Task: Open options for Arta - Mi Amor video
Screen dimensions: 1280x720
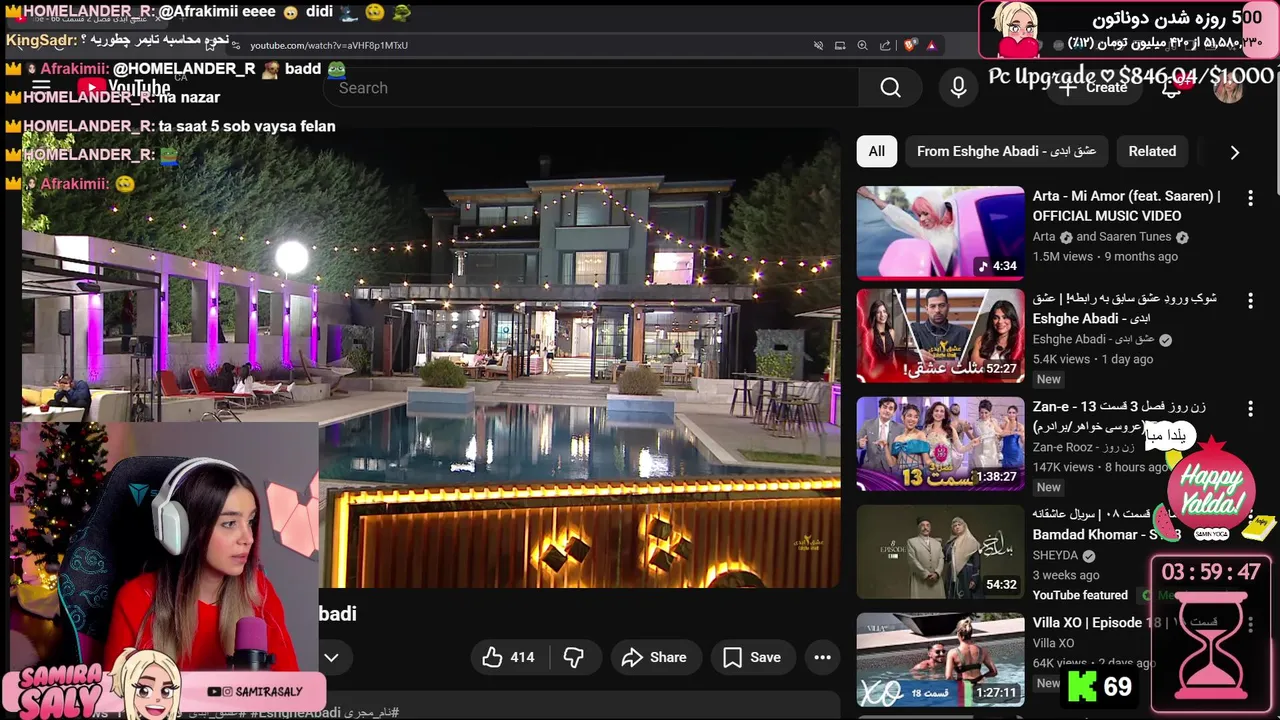Action: [x=1250, y=198]
